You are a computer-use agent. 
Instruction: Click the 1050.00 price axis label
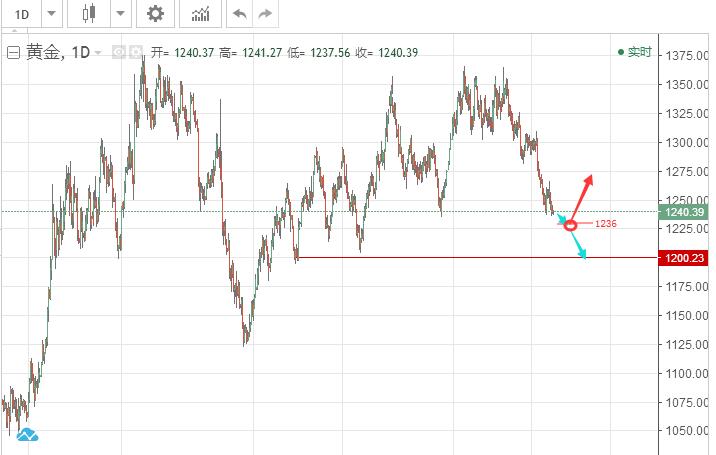point(687,431)
